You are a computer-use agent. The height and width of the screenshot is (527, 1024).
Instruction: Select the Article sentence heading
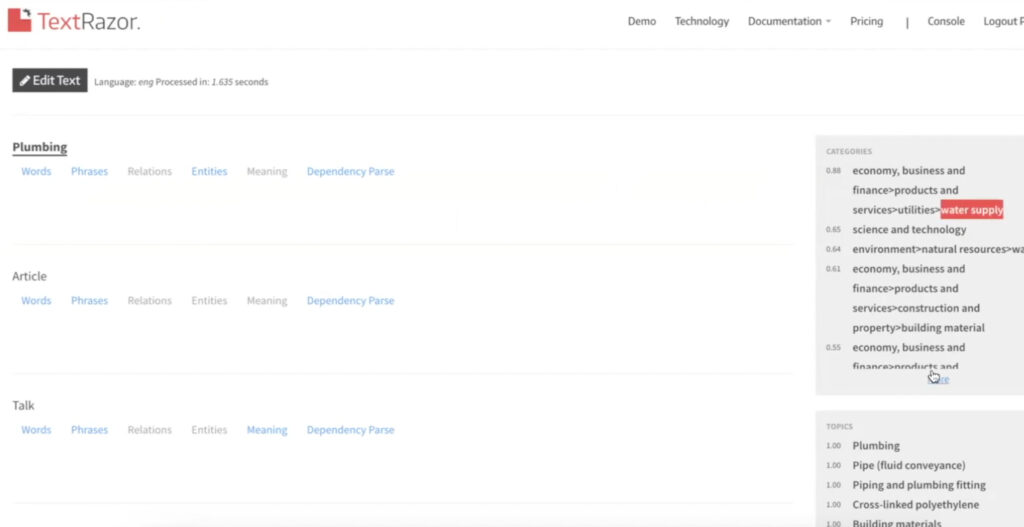point(29,276)
